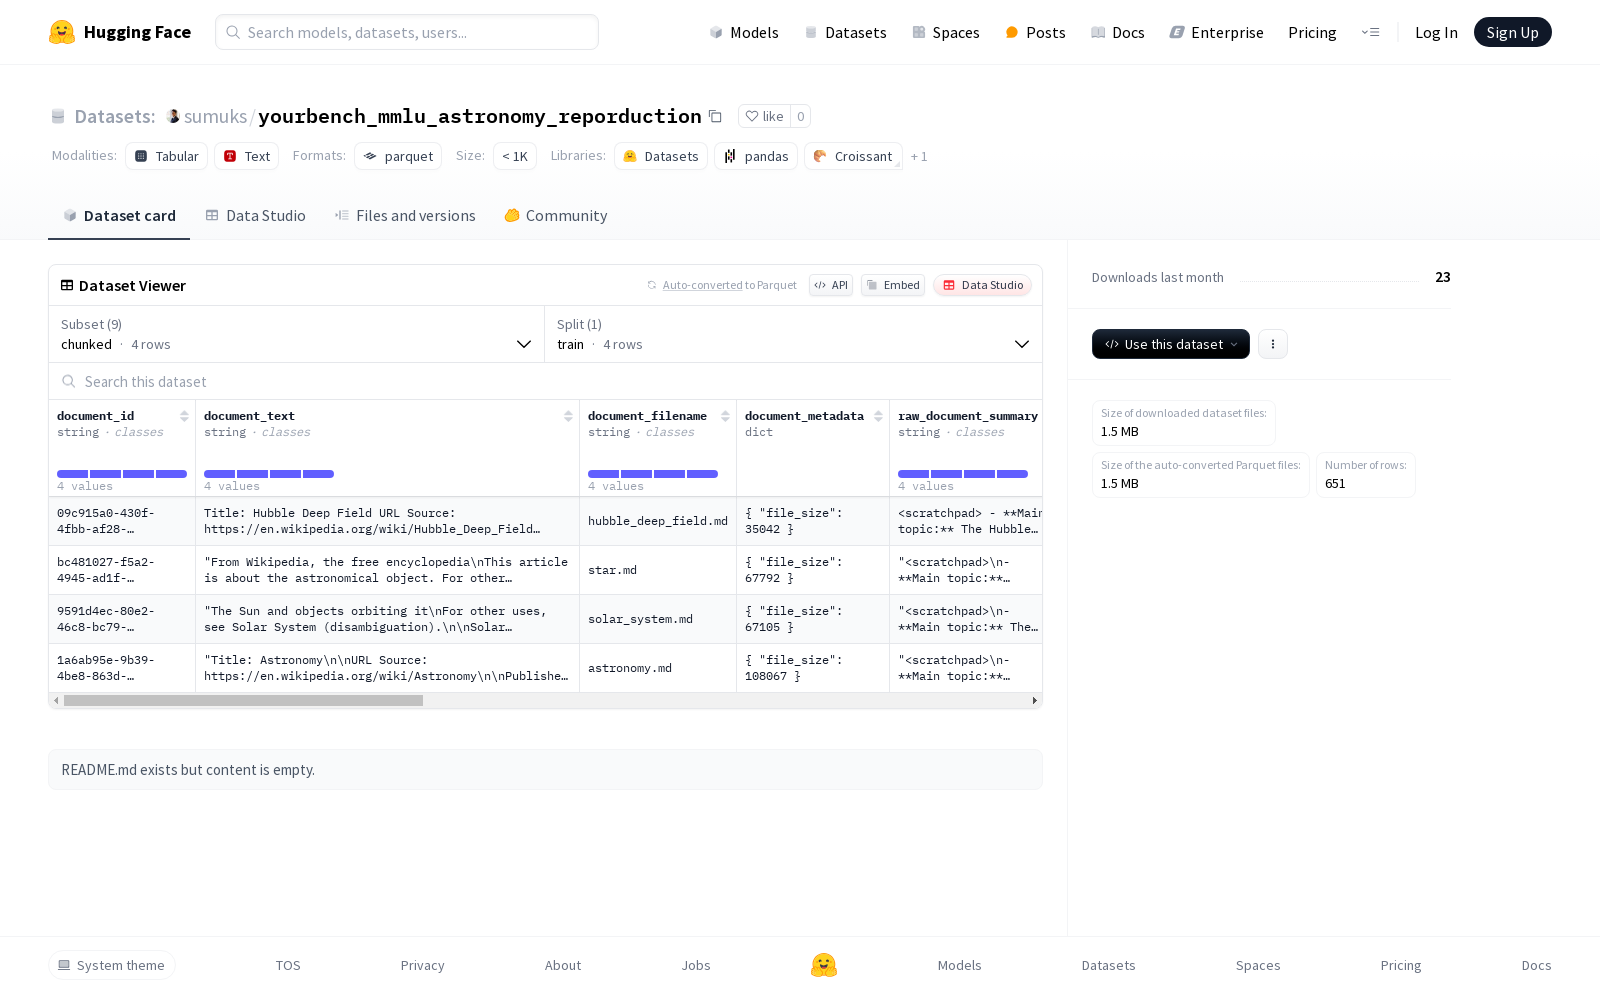Click the Embed button

click(x=893, y=285)
